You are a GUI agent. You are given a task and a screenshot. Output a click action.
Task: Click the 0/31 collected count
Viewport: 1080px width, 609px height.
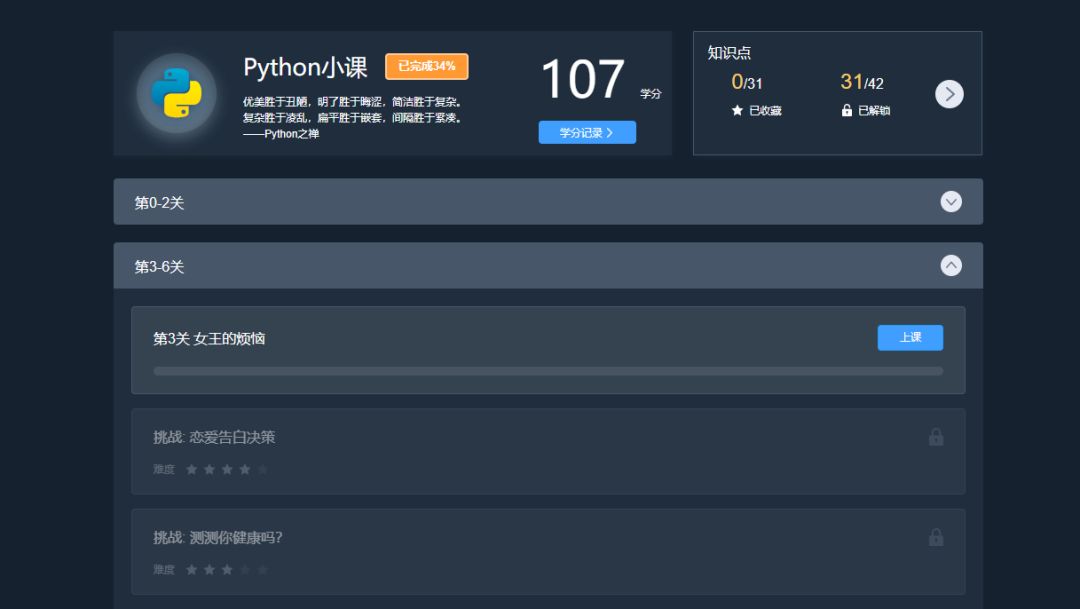point(747,83)
